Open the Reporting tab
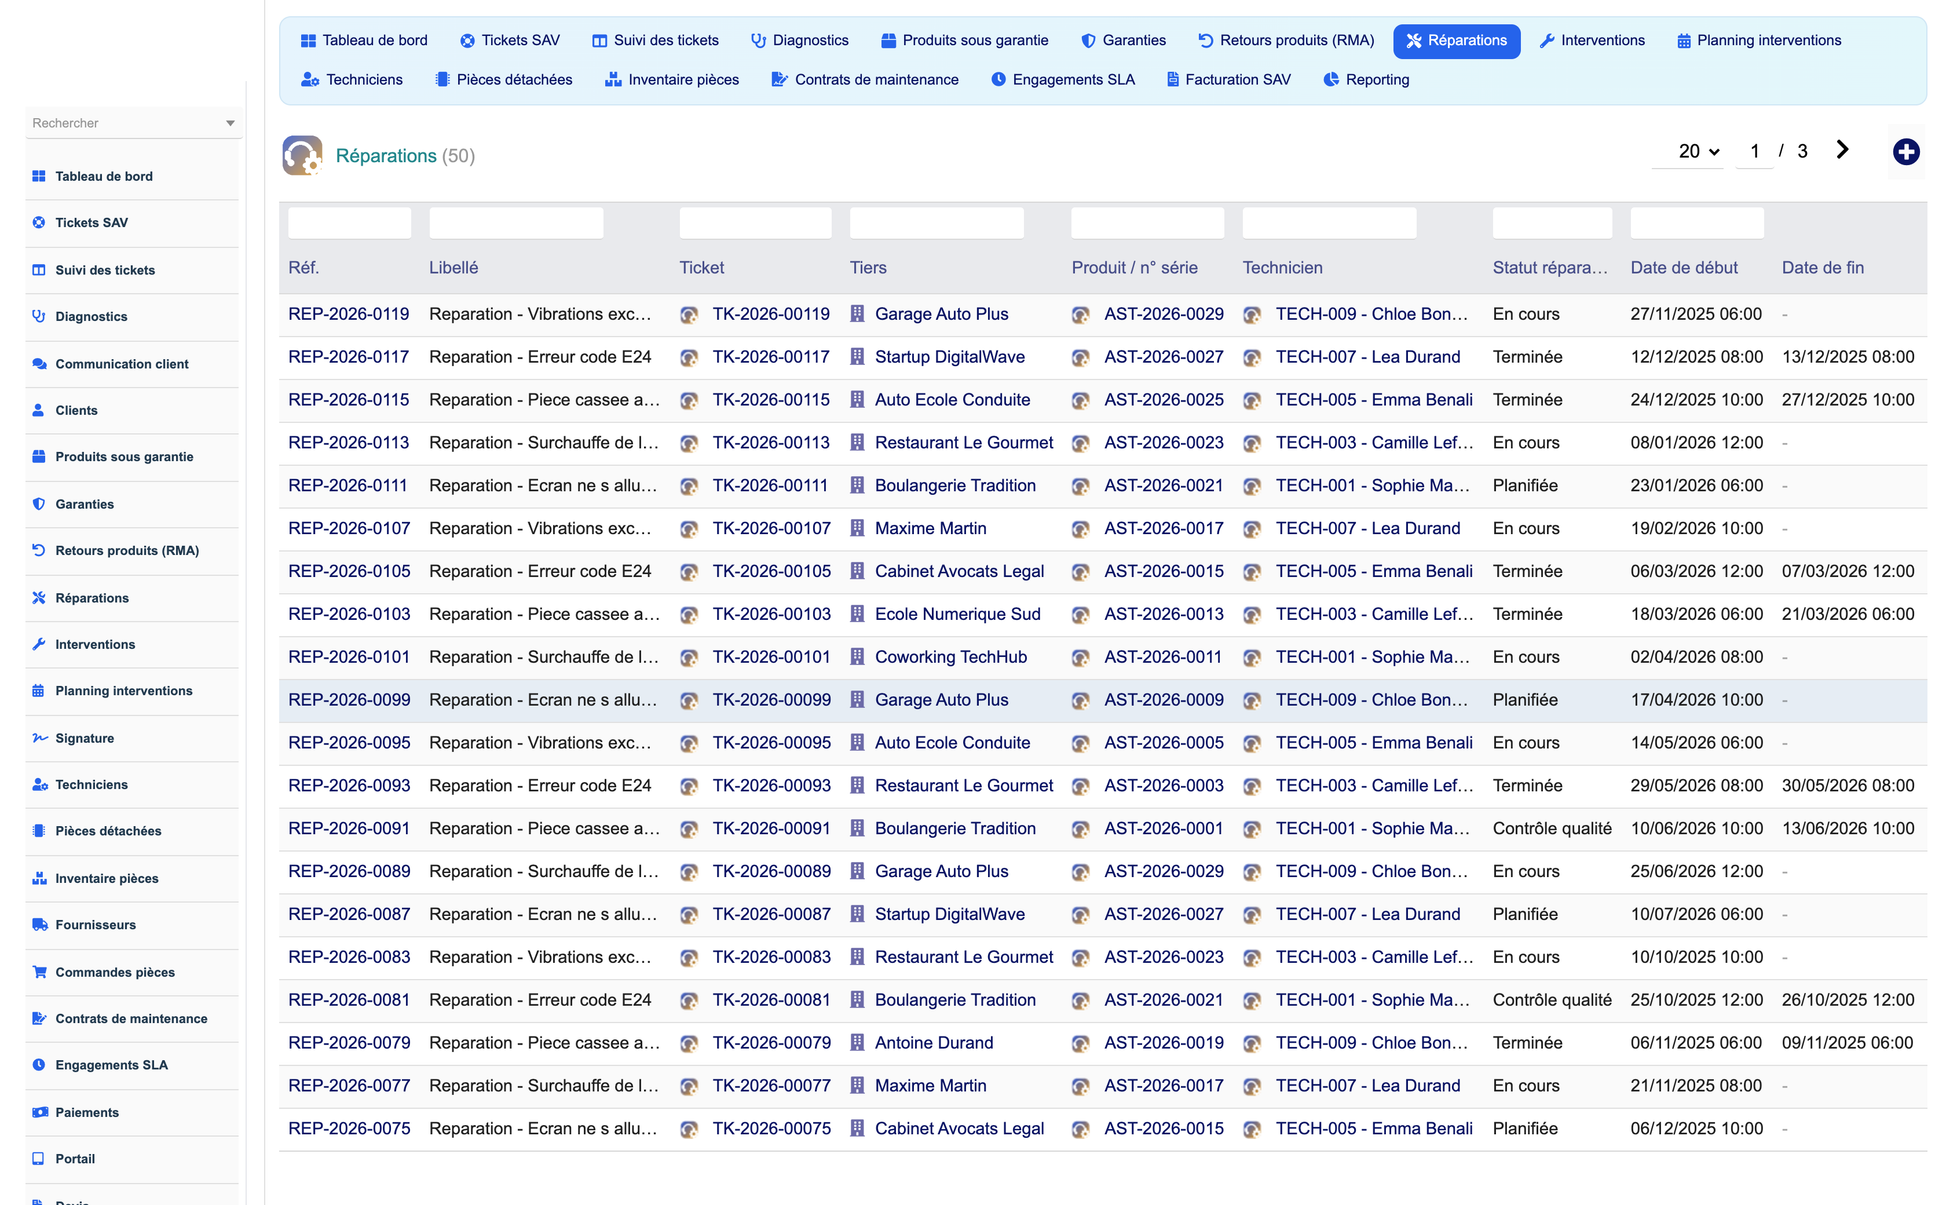 1366,80
